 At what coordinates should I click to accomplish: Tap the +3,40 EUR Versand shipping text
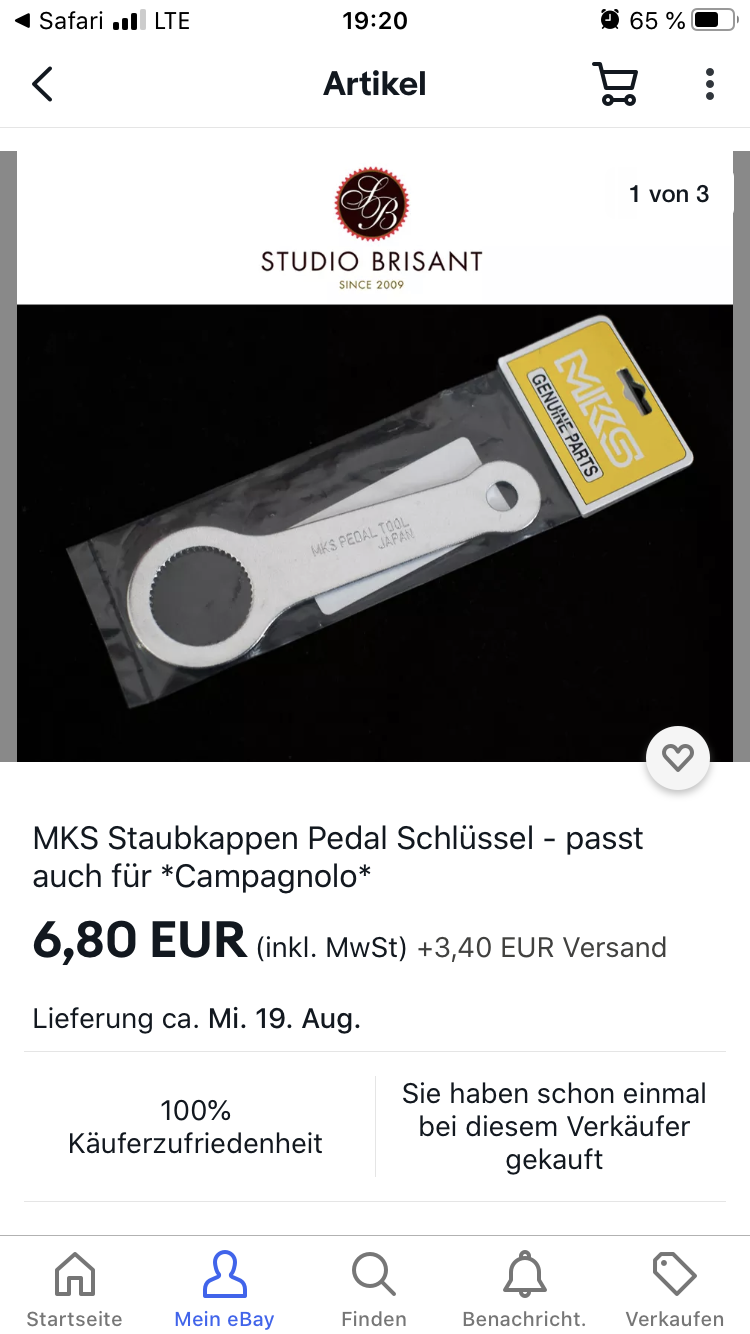pos(542,947)
